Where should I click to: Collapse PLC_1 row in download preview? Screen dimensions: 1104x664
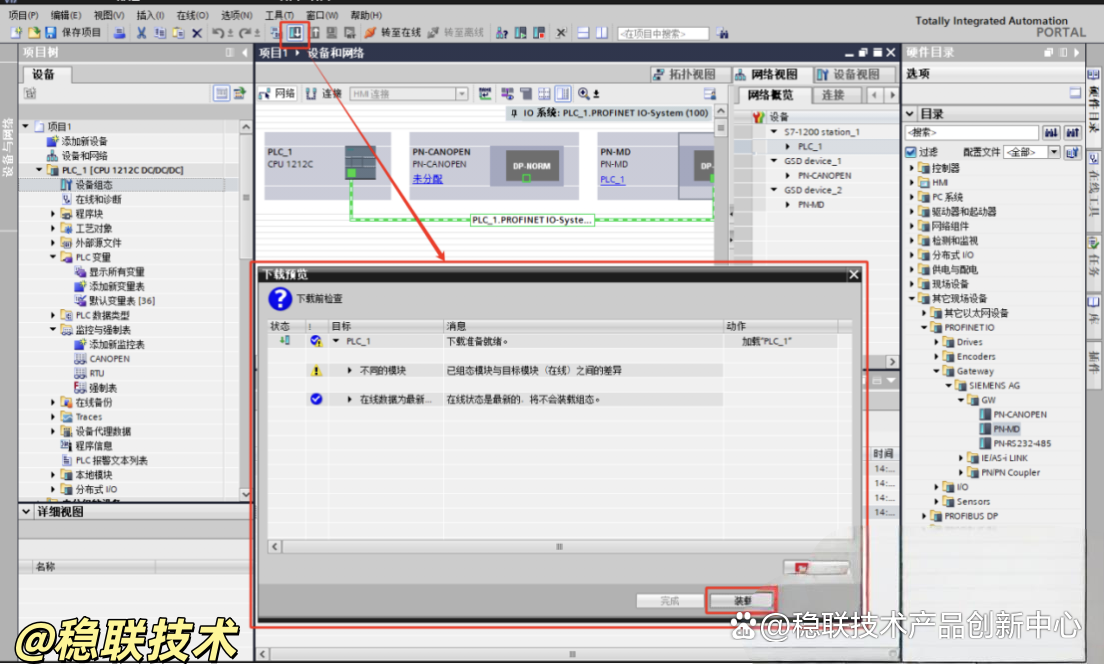tap(336, 342)
